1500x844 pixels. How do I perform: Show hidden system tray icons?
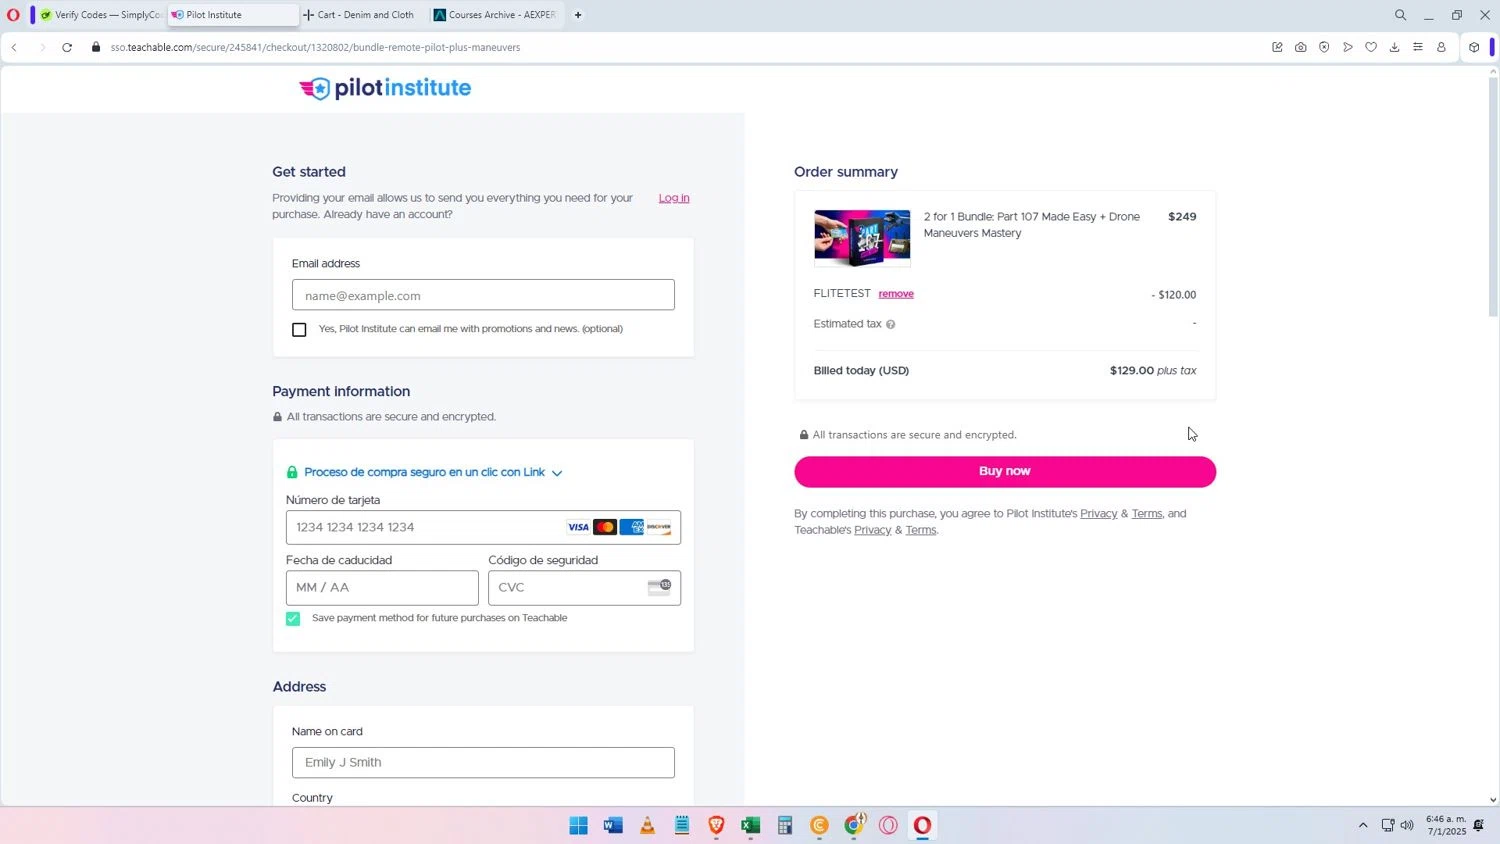pyautogui.click(x=1362, y=825)
